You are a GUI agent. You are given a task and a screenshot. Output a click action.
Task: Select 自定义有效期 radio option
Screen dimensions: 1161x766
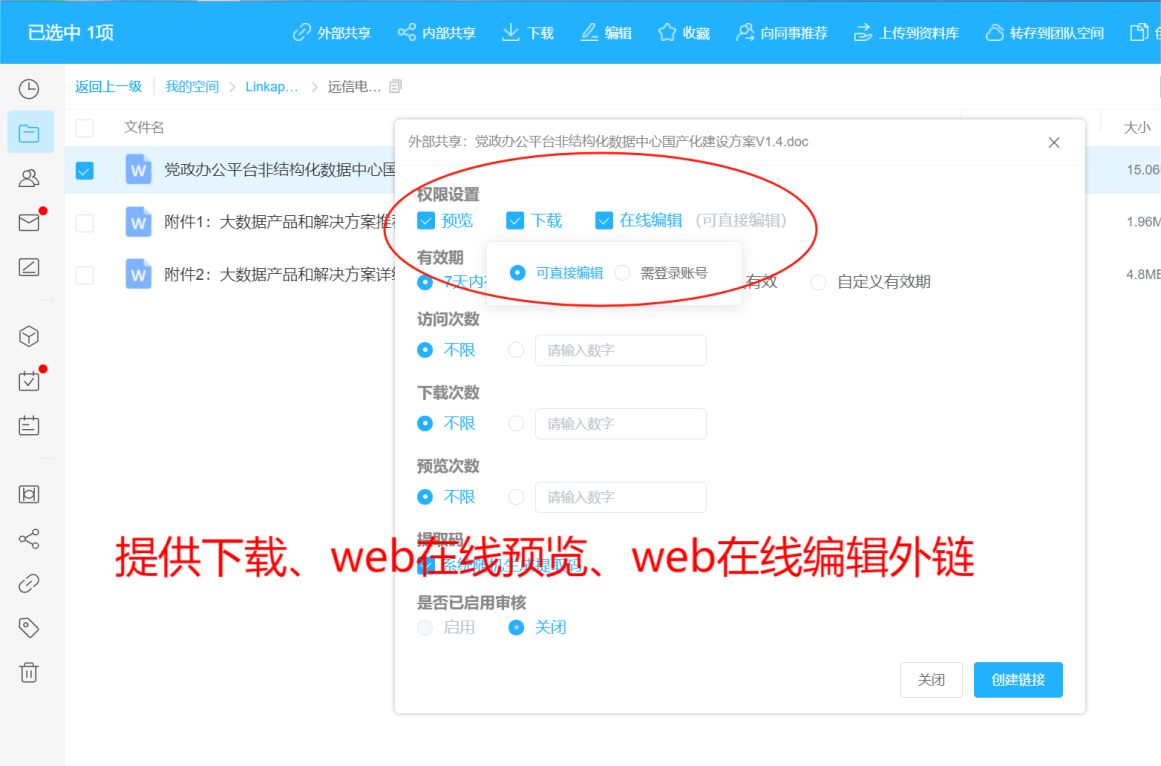(818, 282)
